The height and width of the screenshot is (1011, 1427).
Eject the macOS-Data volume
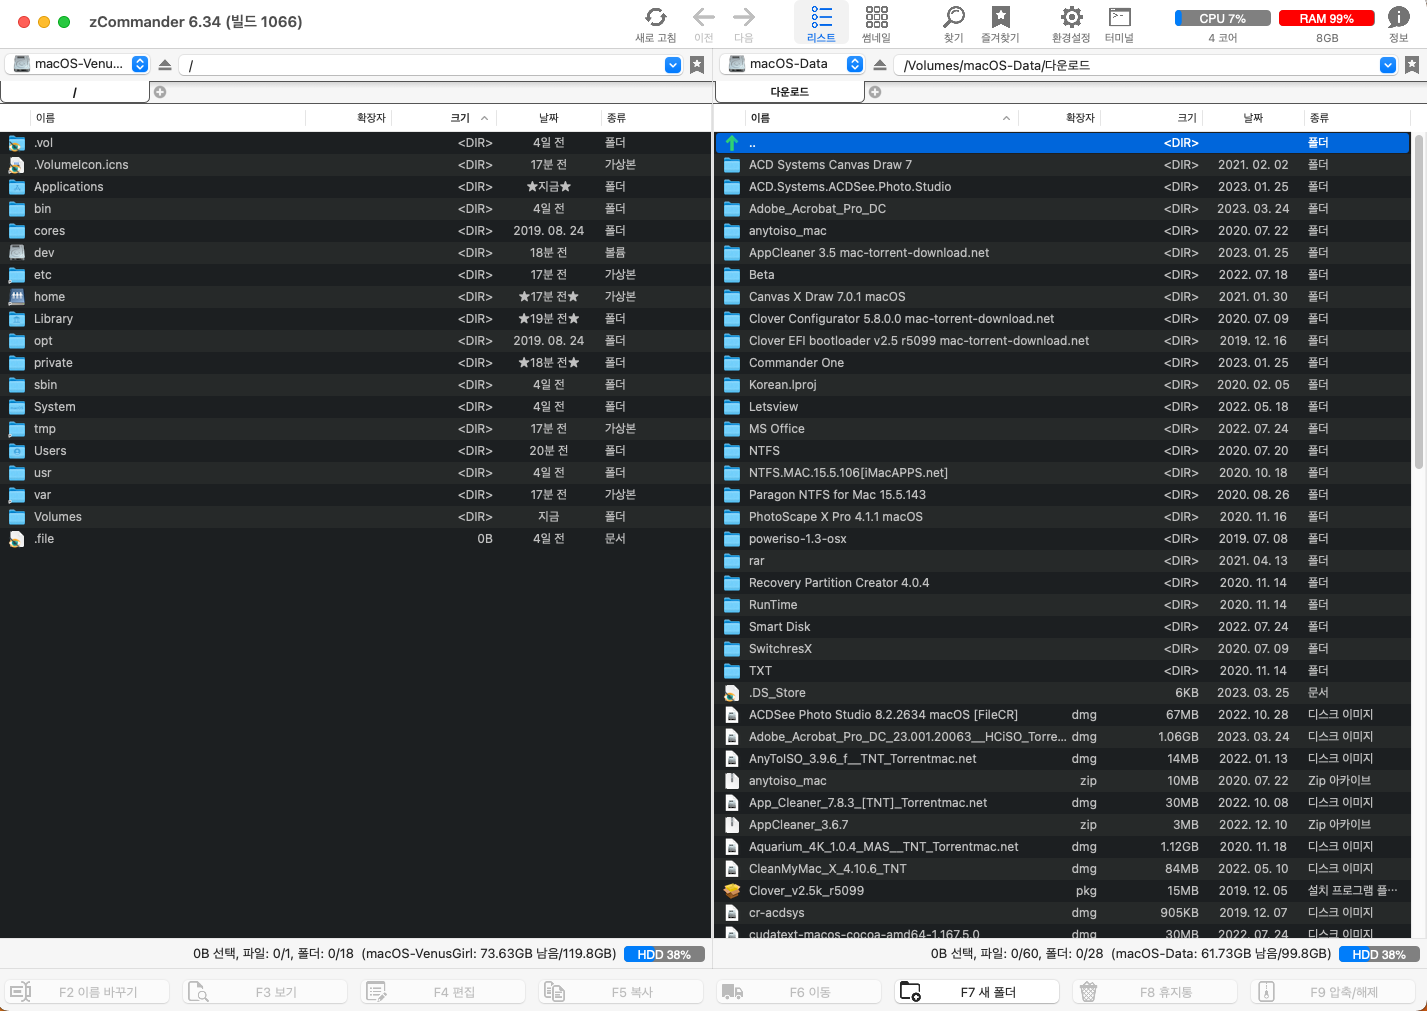click(x=880, y=65)
